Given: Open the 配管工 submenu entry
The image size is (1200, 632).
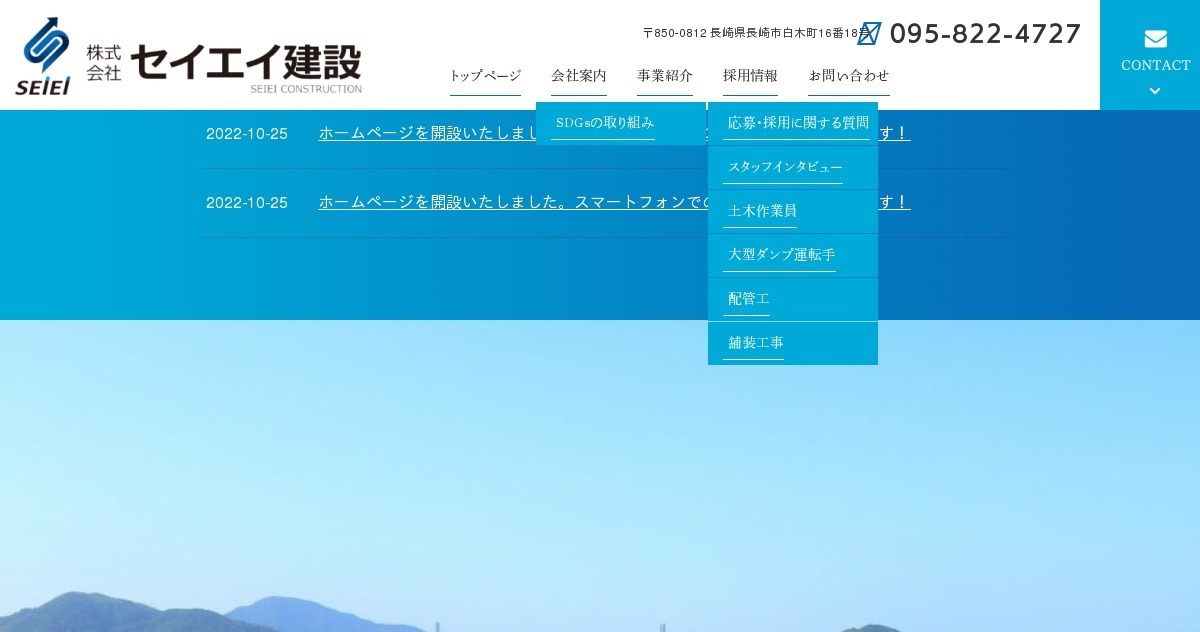Looking at the screenshot, I should click(748, 299).
